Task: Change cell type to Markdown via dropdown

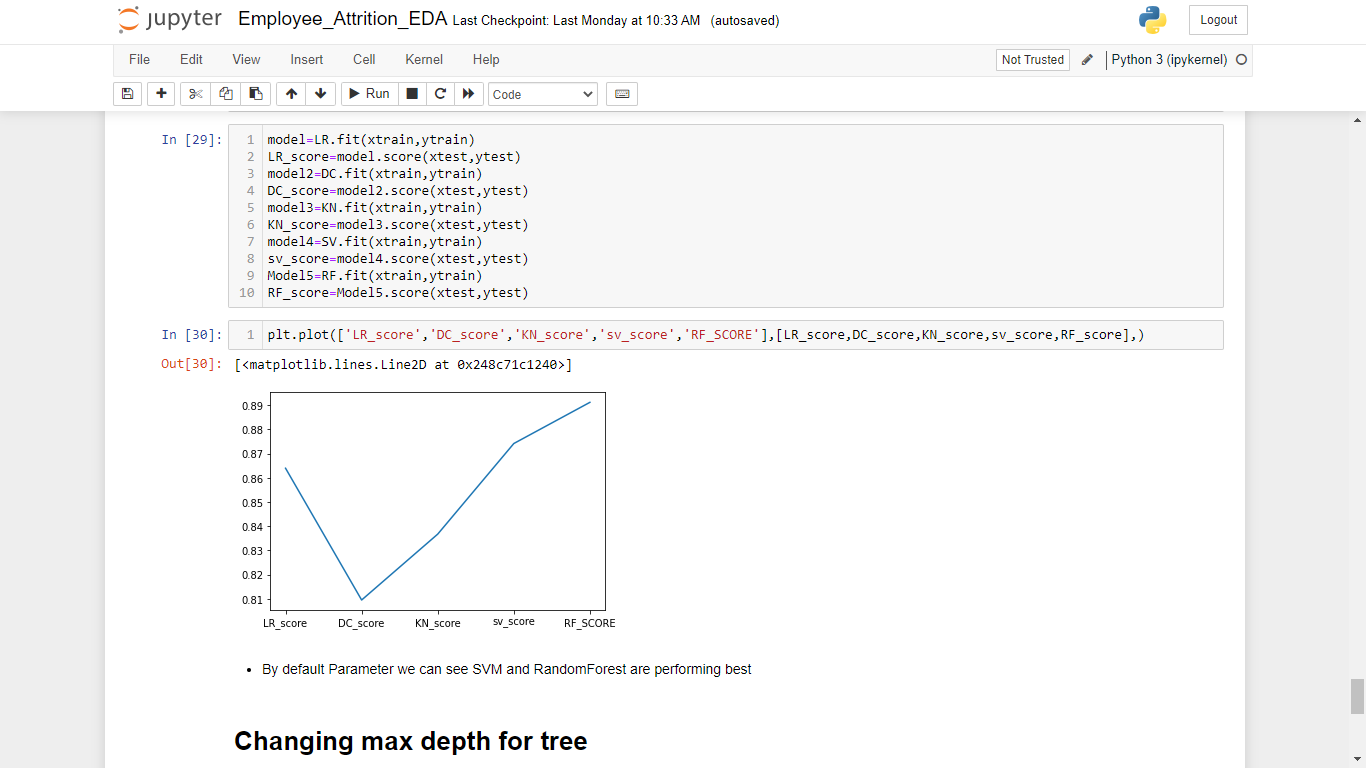Action: click(x=542, y=93)
